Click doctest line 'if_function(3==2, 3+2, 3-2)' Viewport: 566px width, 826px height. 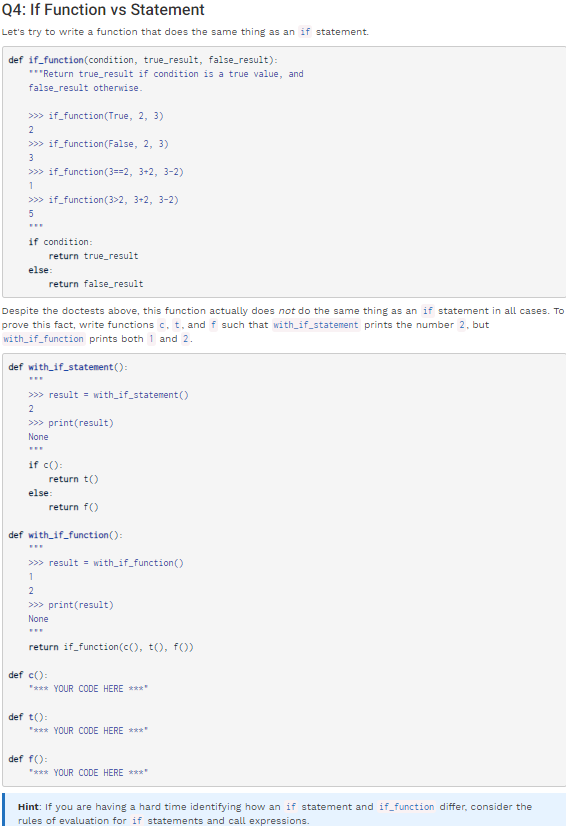(x=106, y=172)
